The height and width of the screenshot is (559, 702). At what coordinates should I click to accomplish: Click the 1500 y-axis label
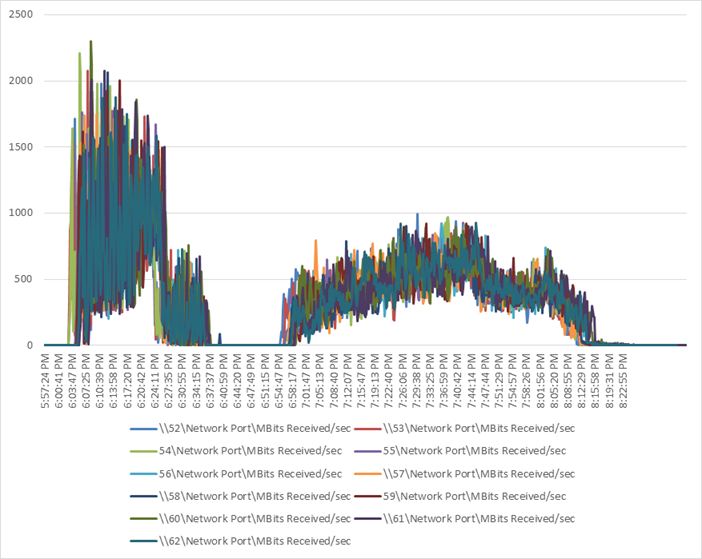coord(21,147)
